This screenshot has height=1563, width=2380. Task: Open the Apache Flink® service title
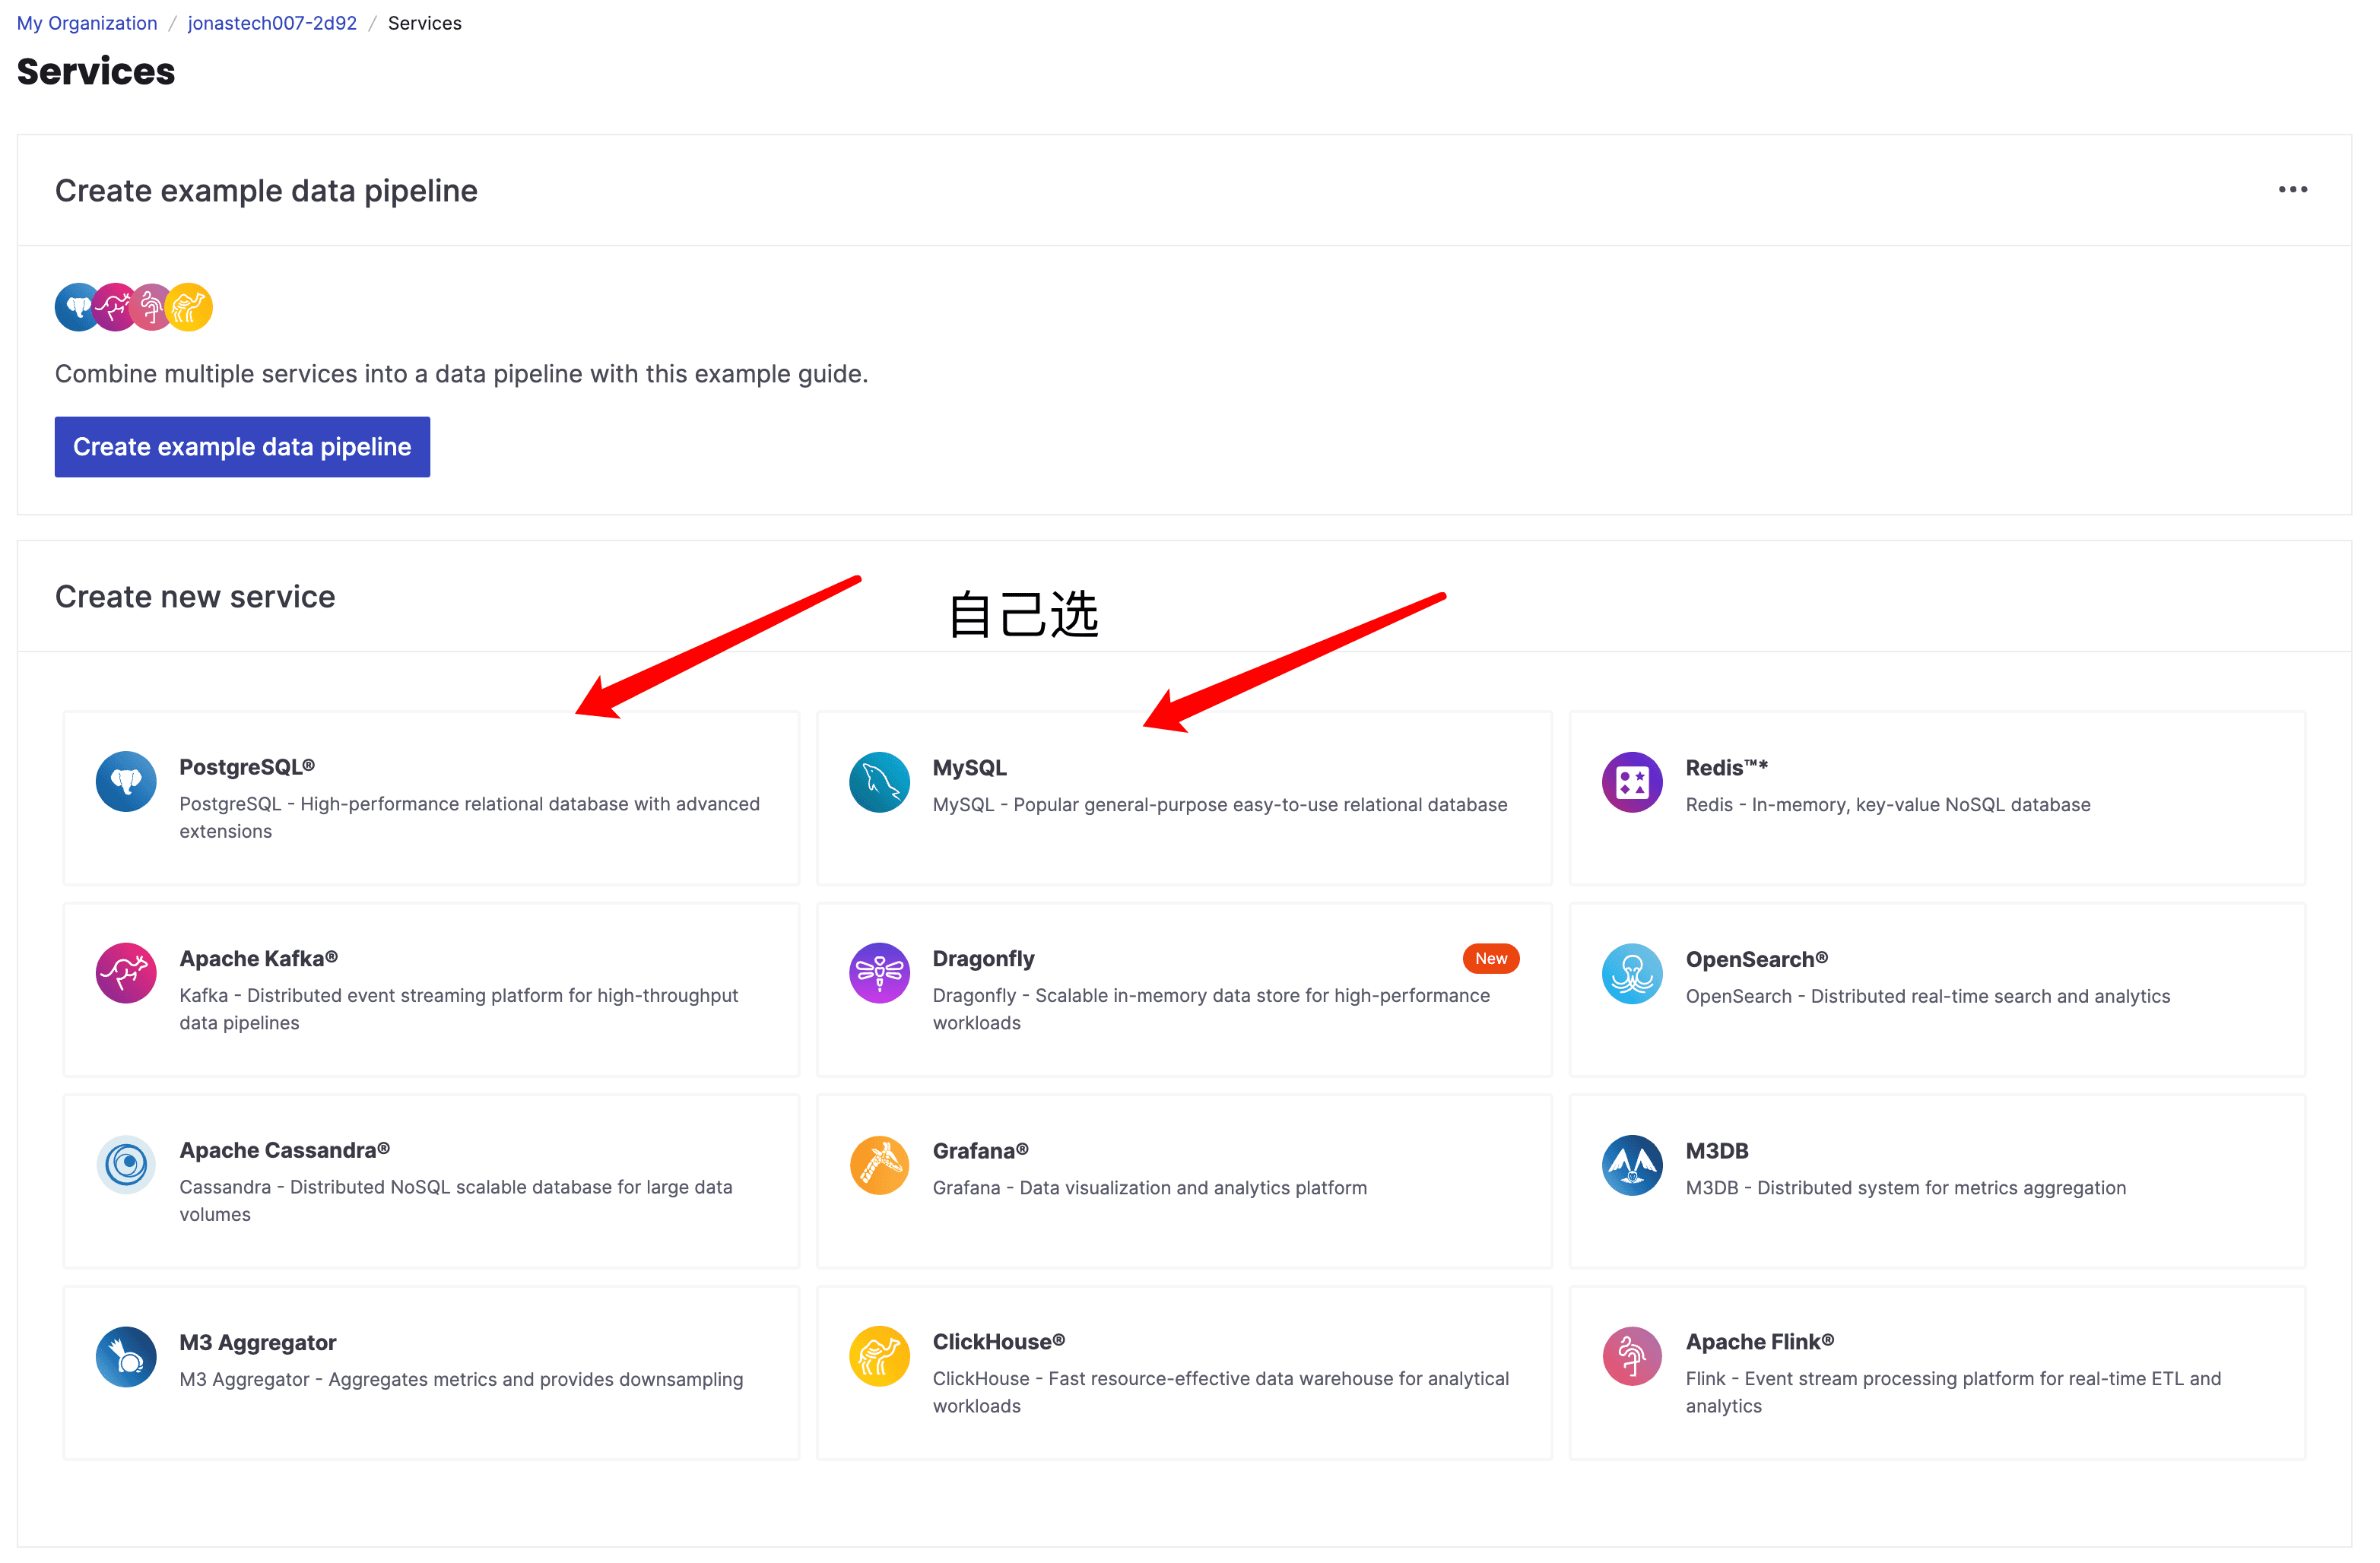coord(1759,1342)
